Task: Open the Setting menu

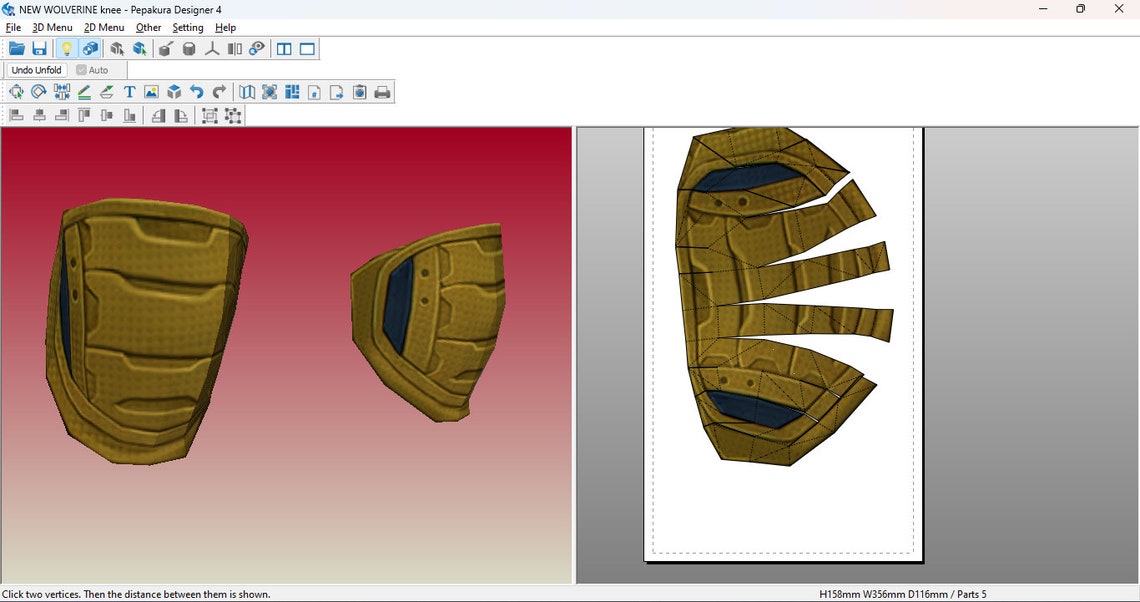Action: (187, 27)
